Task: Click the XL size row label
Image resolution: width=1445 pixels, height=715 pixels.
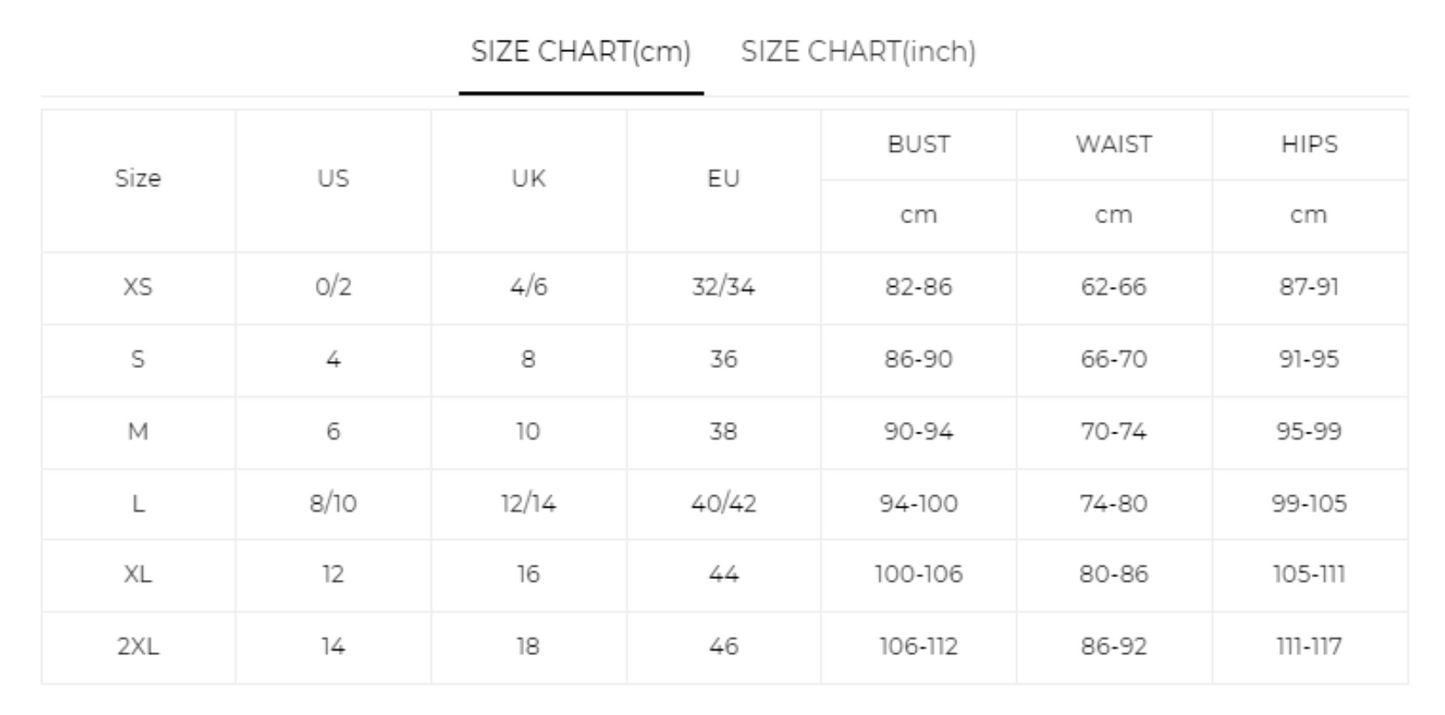Action: click(138, 576)
